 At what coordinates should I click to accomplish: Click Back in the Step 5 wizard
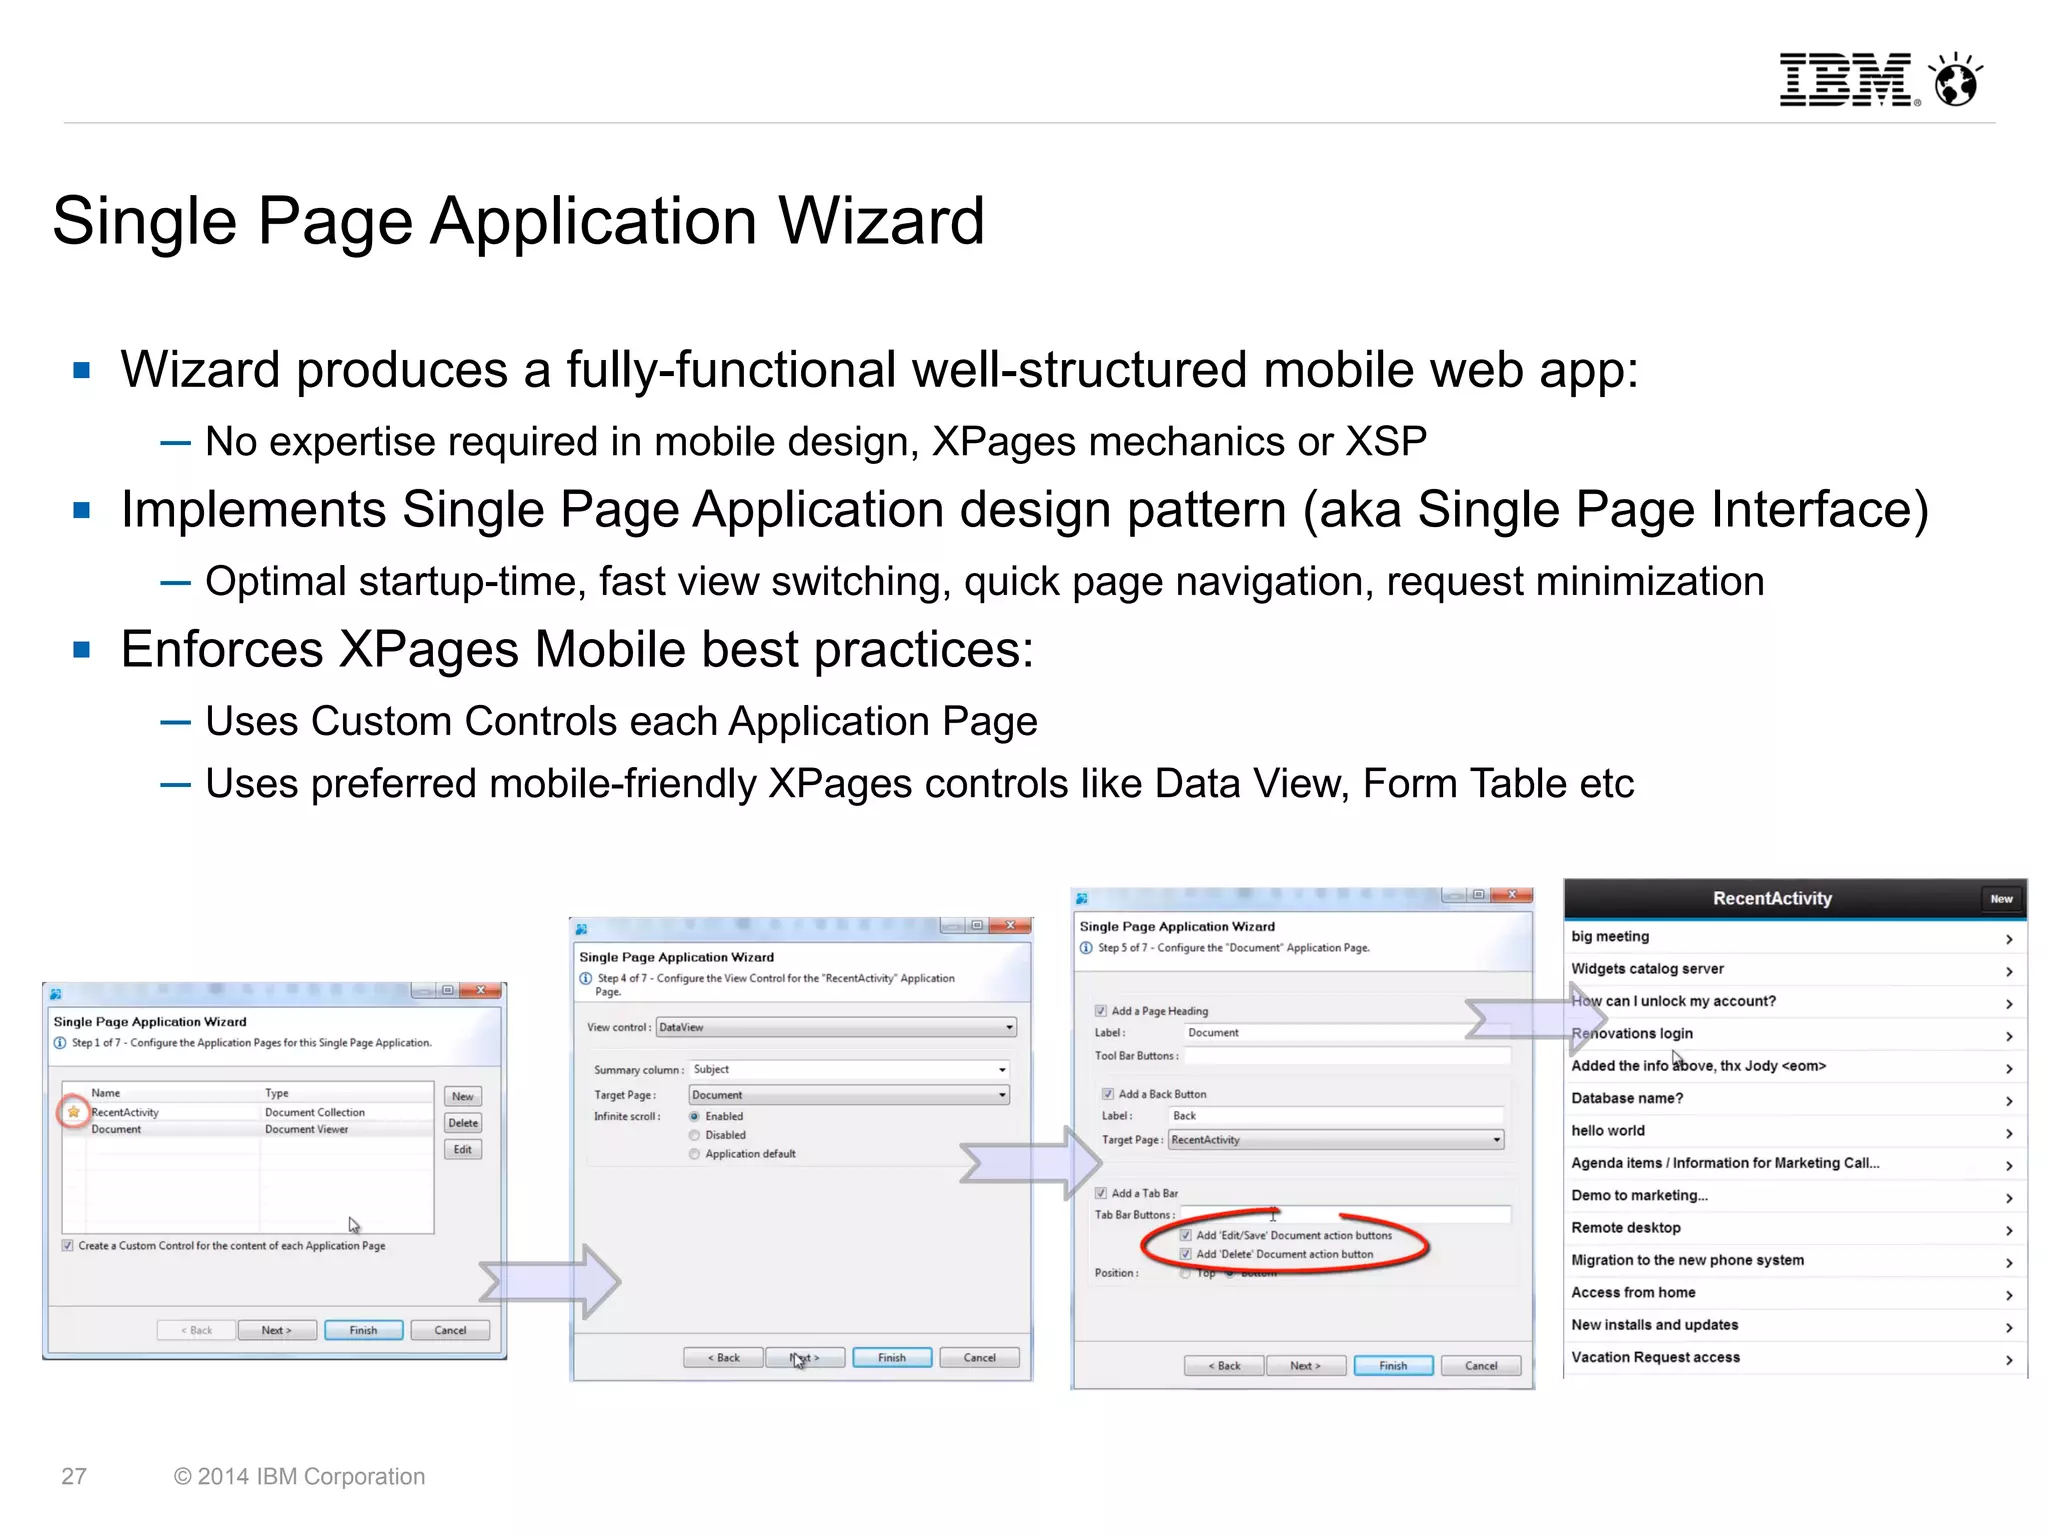point(1224,1365)
